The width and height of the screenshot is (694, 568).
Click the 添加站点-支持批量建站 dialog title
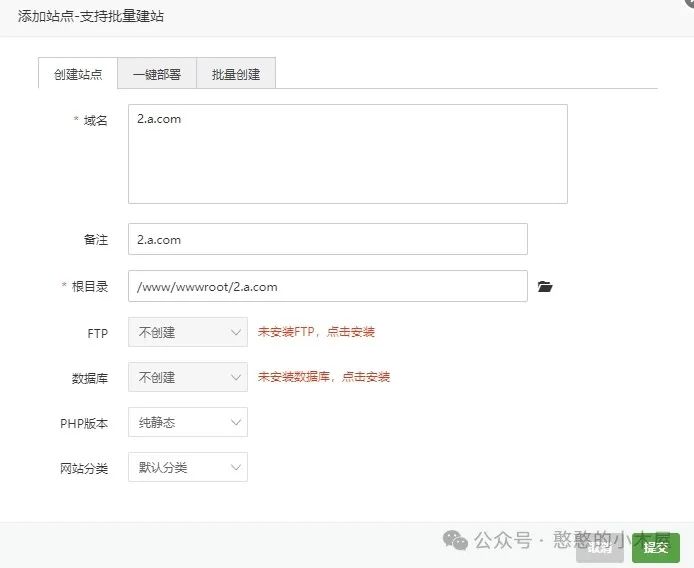click(x=91, y=17)
